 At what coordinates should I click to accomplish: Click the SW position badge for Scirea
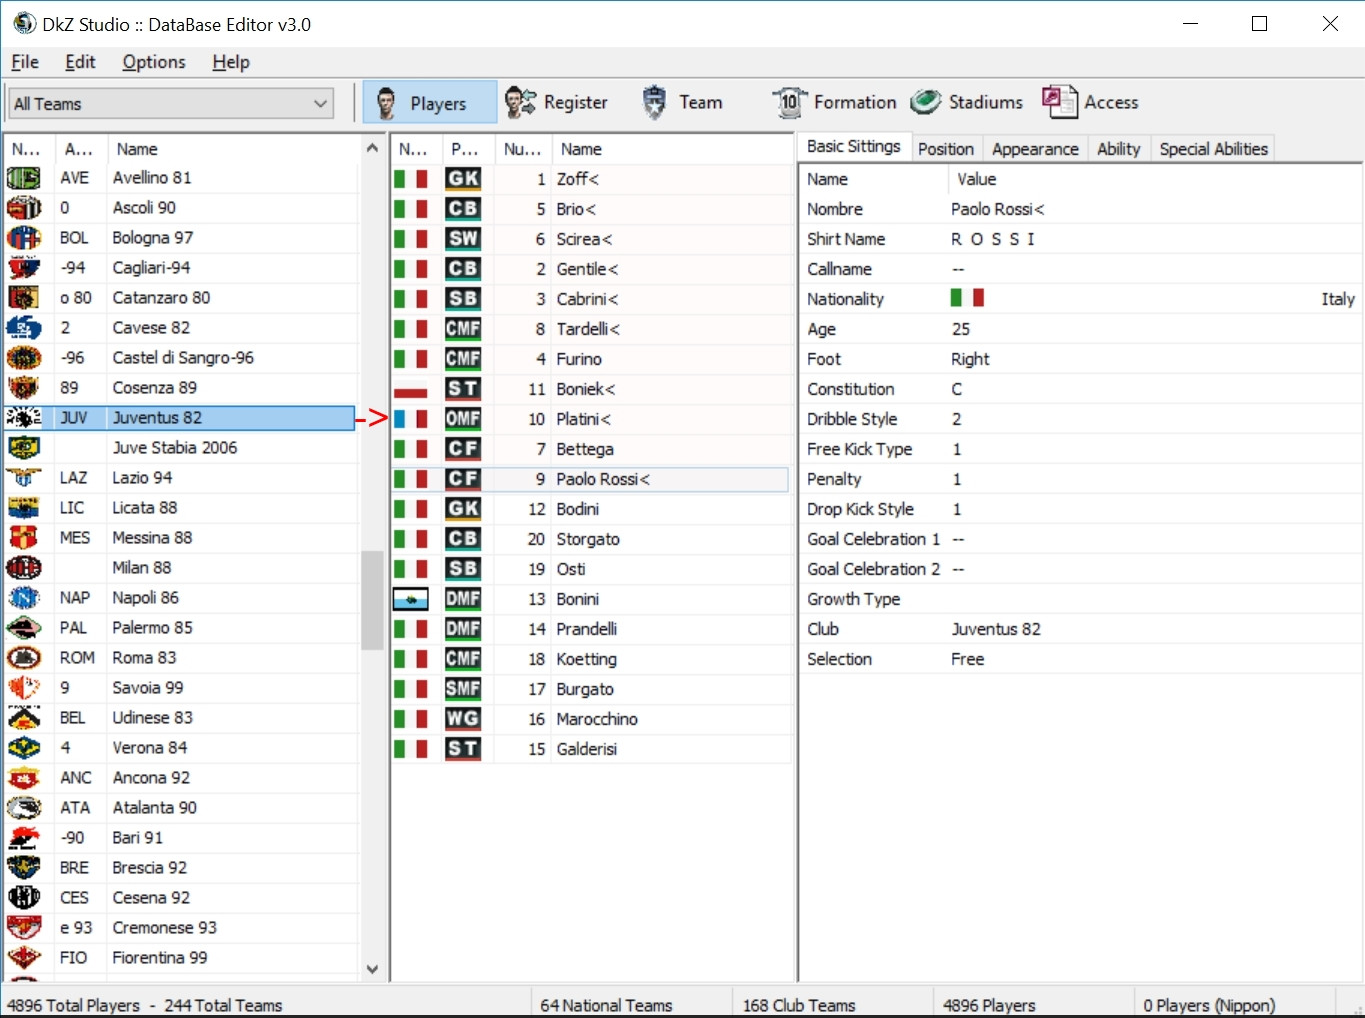coord(463,239)
